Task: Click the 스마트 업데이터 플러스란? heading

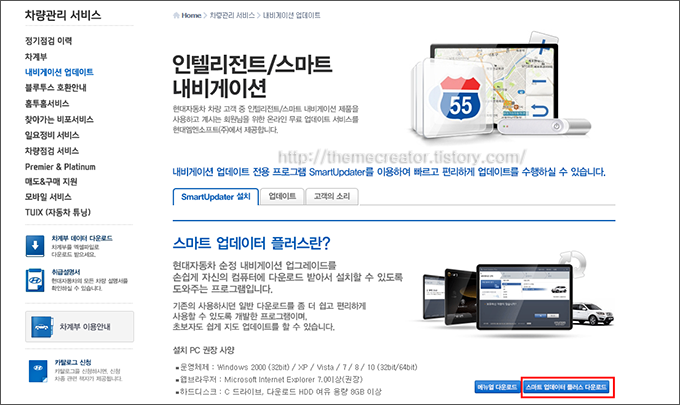Action: [252, 243]
